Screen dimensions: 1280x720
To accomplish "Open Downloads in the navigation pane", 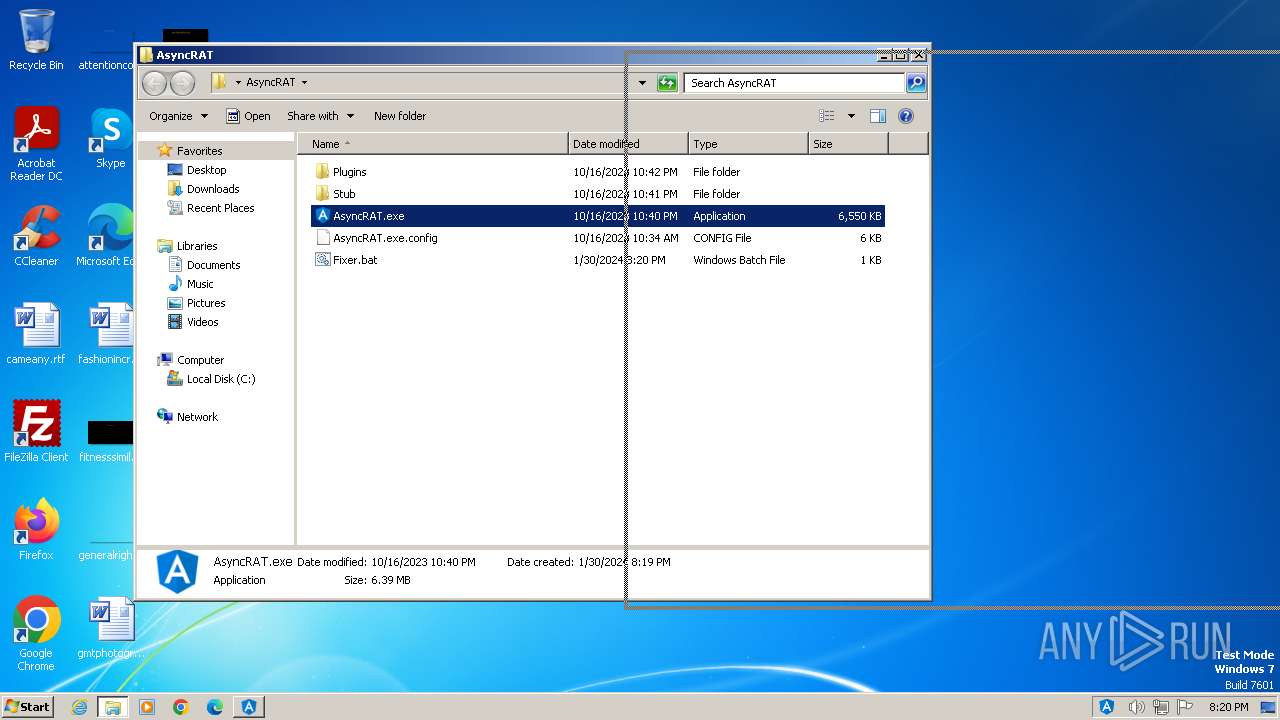I will [213, 189].
